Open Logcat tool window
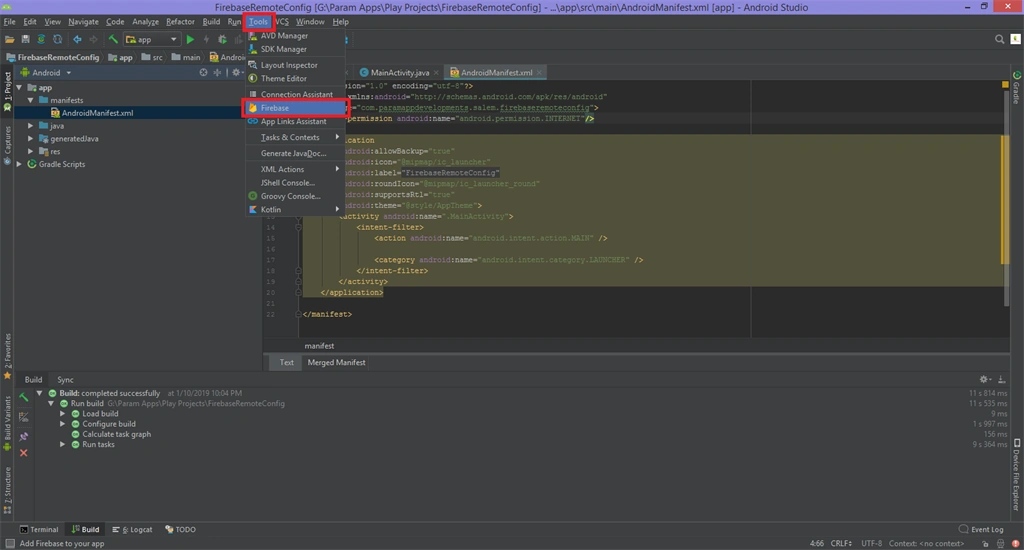The width and height of the screenshot is (1024, 550). click(x=133, y=530)
